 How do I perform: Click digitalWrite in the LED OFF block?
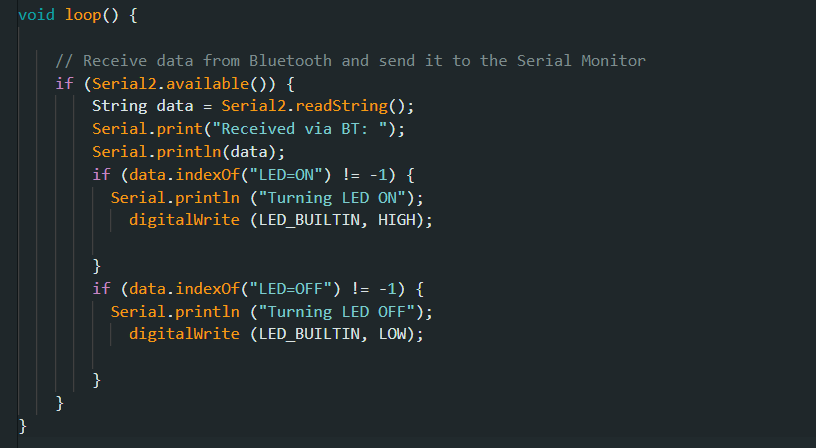click(x=184, y=334)
